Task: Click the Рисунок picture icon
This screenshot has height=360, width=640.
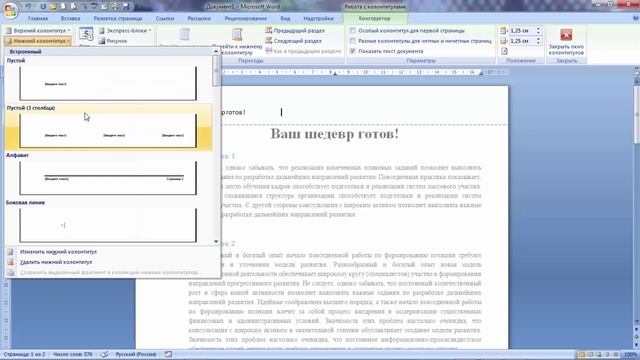Action: [x=102, y=41]
